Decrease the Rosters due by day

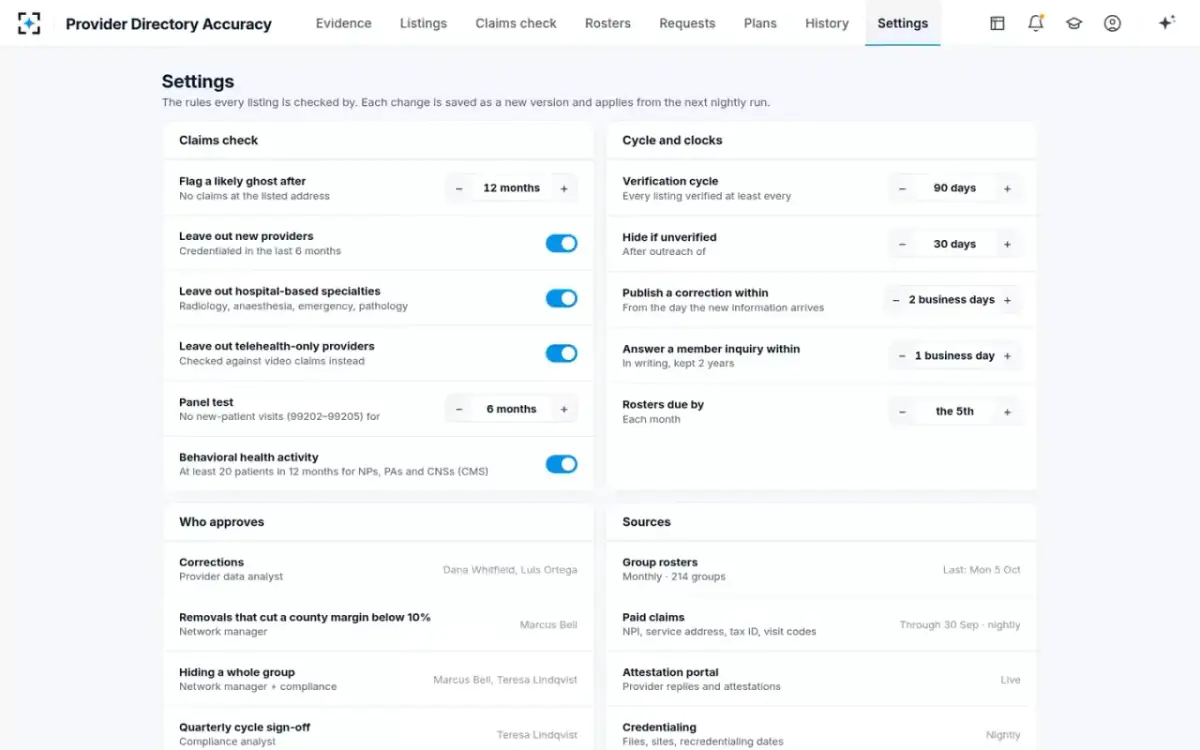tap(902, 411)
